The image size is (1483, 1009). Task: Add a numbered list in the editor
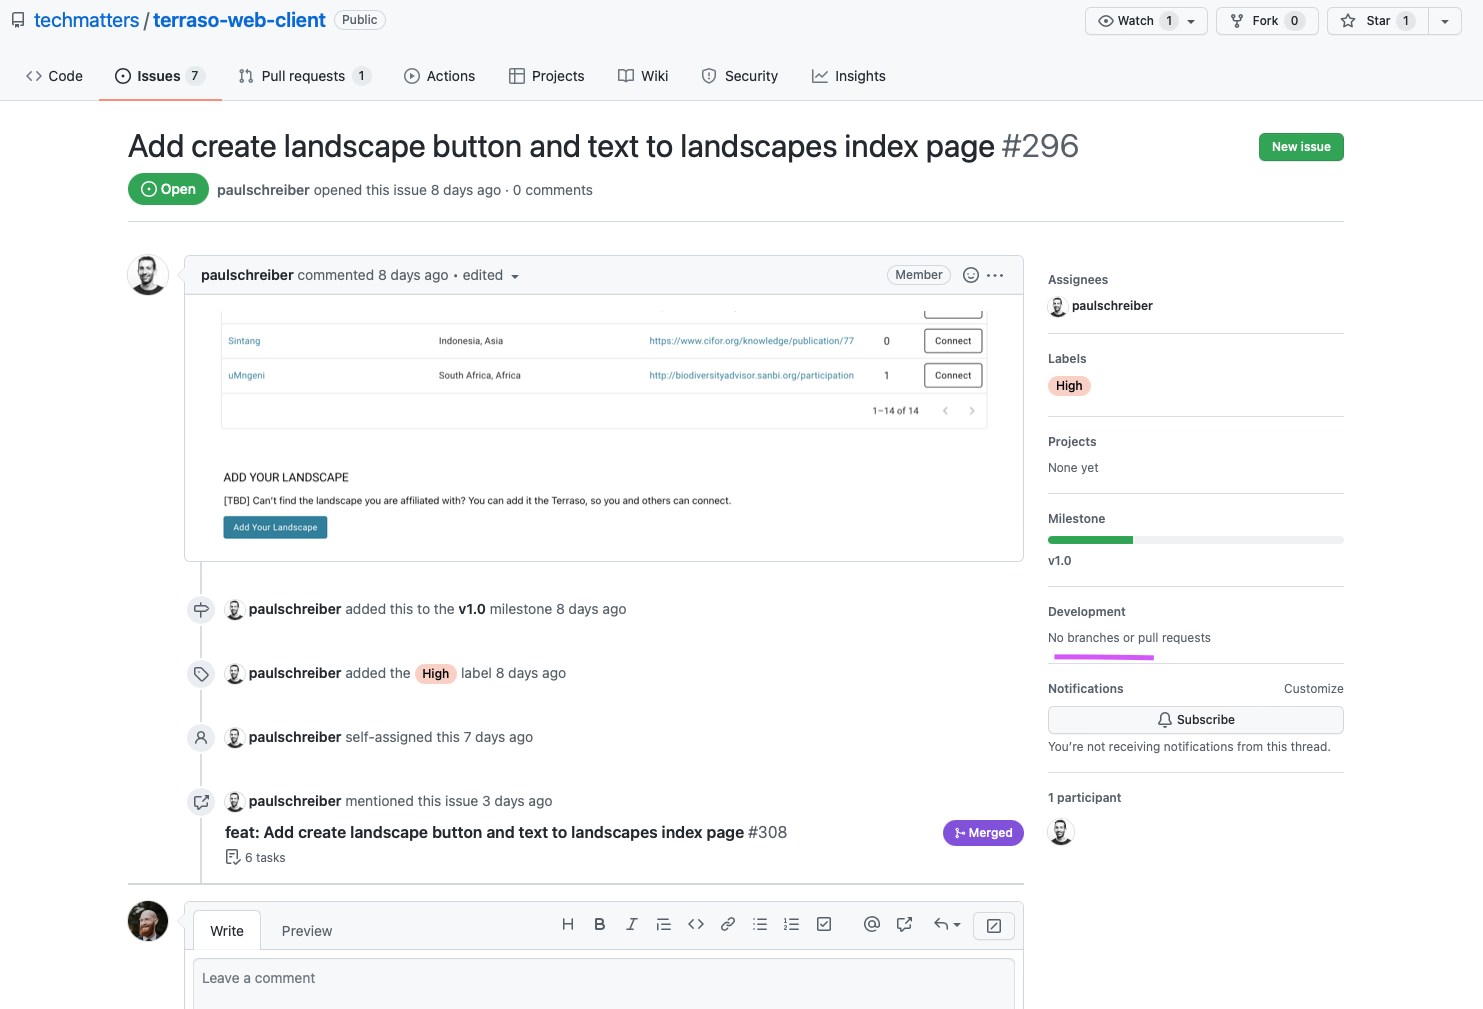click(x=792, y=925)
